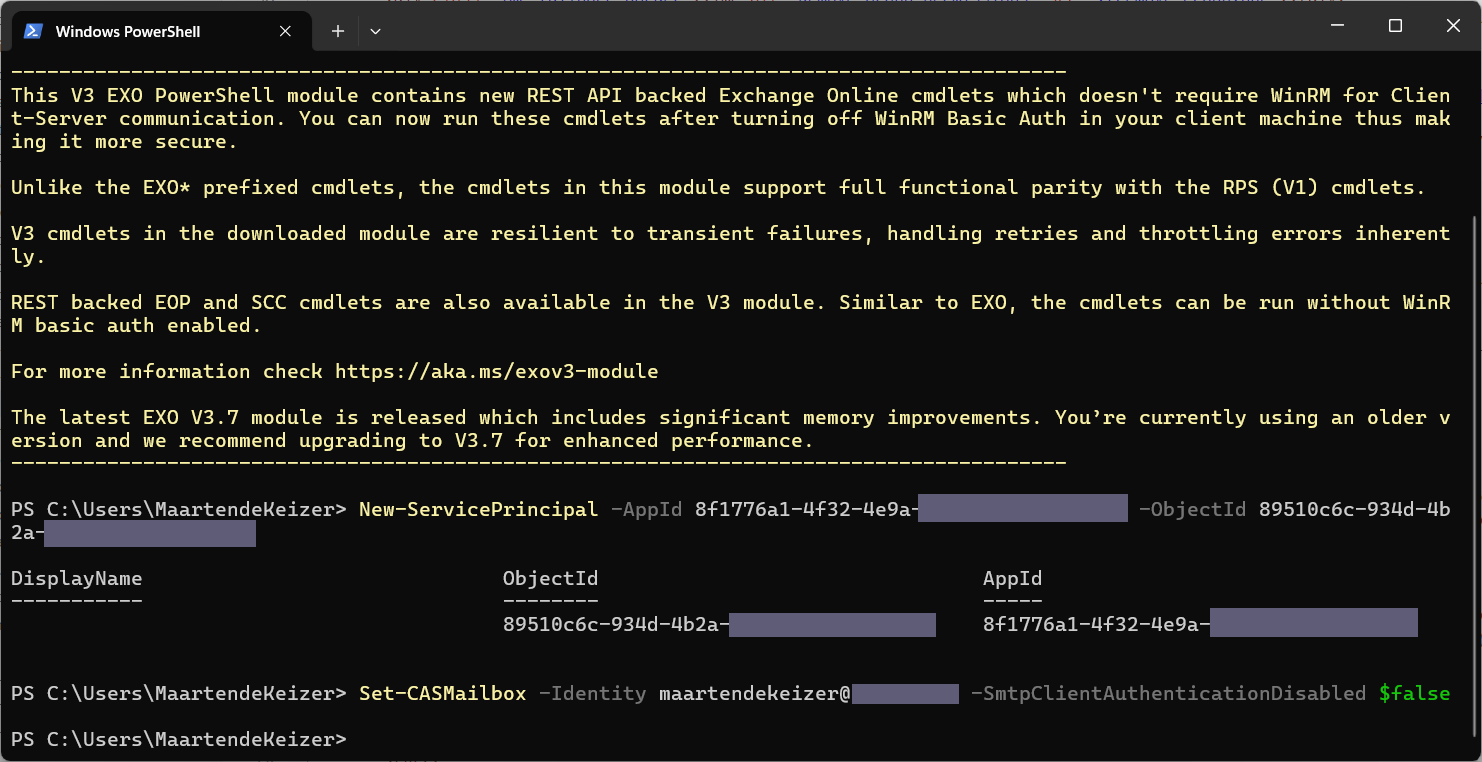The height and width of the screenshot is (762, 1482).
Task: Maximize the terminal window
Action: tap(1395, 27)
